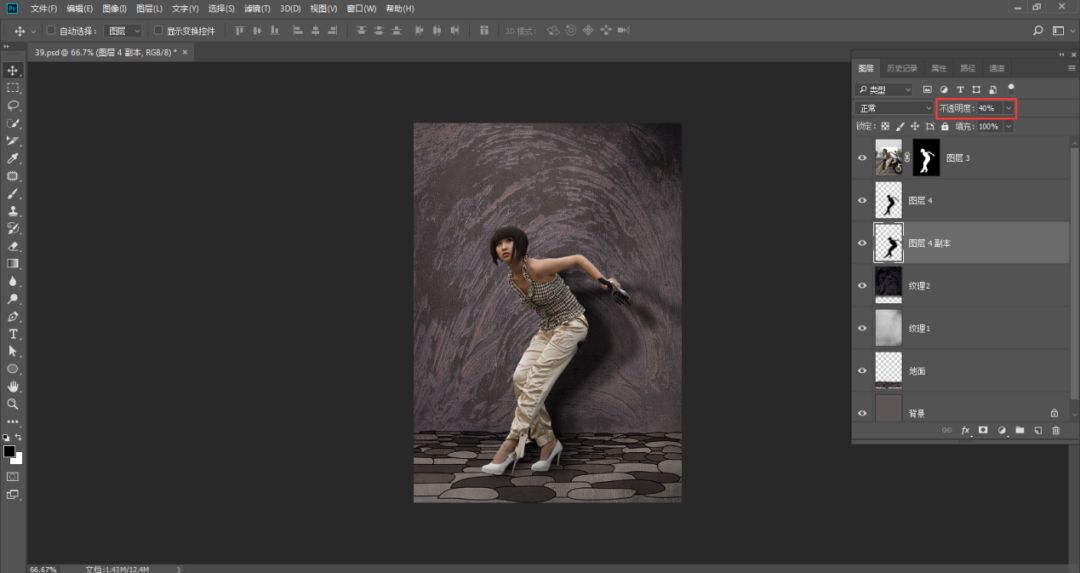Open the 不透明度 opacity dropdown arrow
1080x573 pixels.
pos(1008,108)
